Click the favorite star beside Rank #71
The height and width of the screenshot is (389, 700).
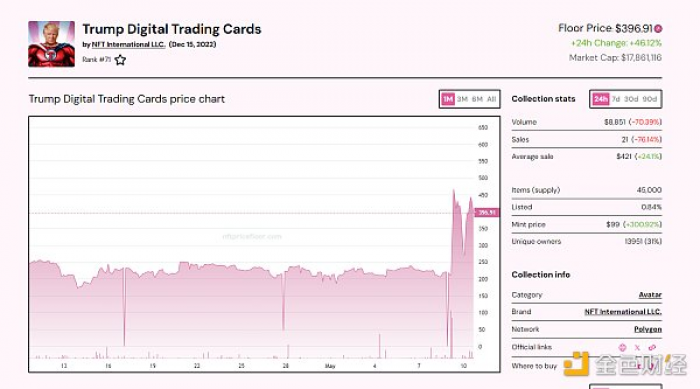[120, 60]
